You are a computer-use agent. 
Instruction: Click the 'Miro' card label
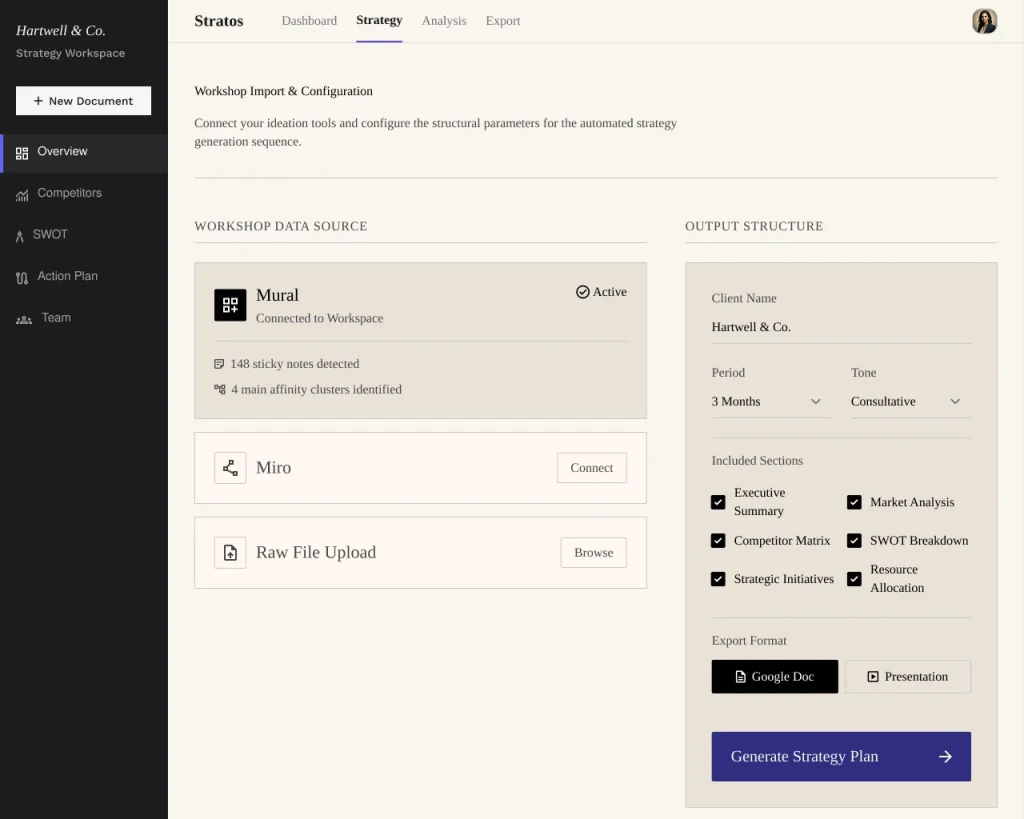(274, 468)
